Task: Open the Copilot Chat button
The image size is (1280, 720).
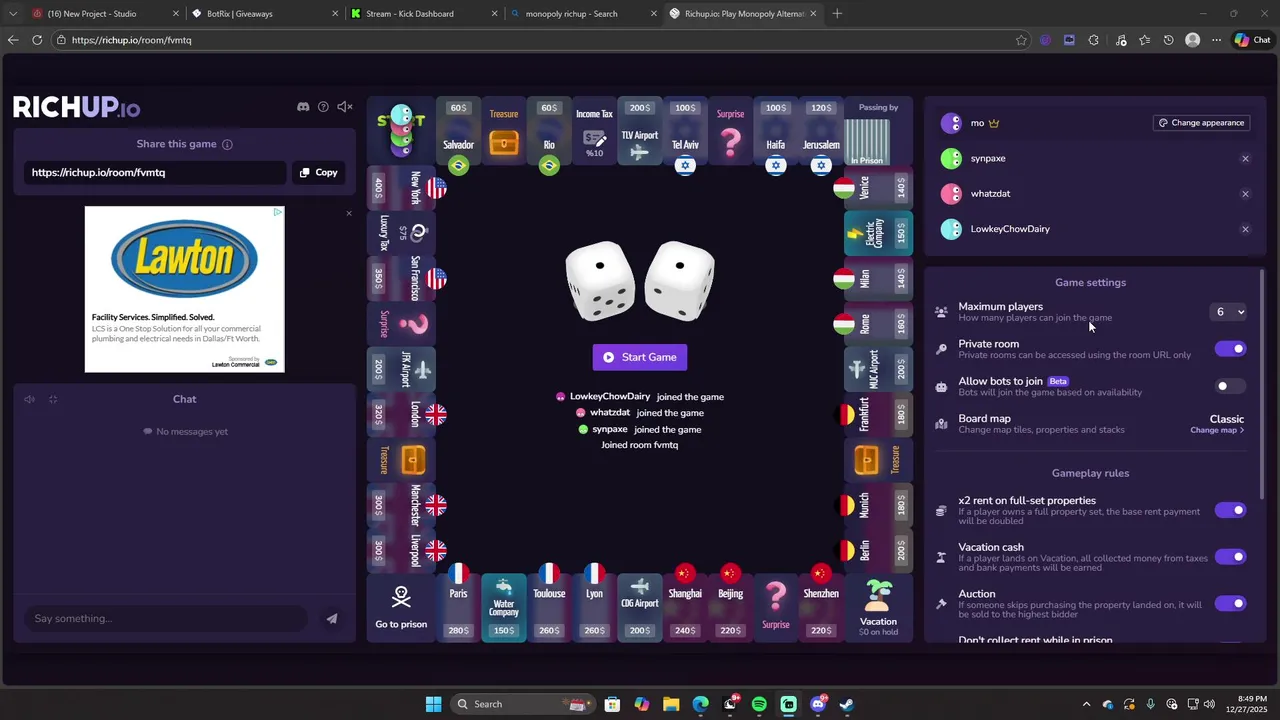Action: pyautogui.click(x=1253, y=40)
